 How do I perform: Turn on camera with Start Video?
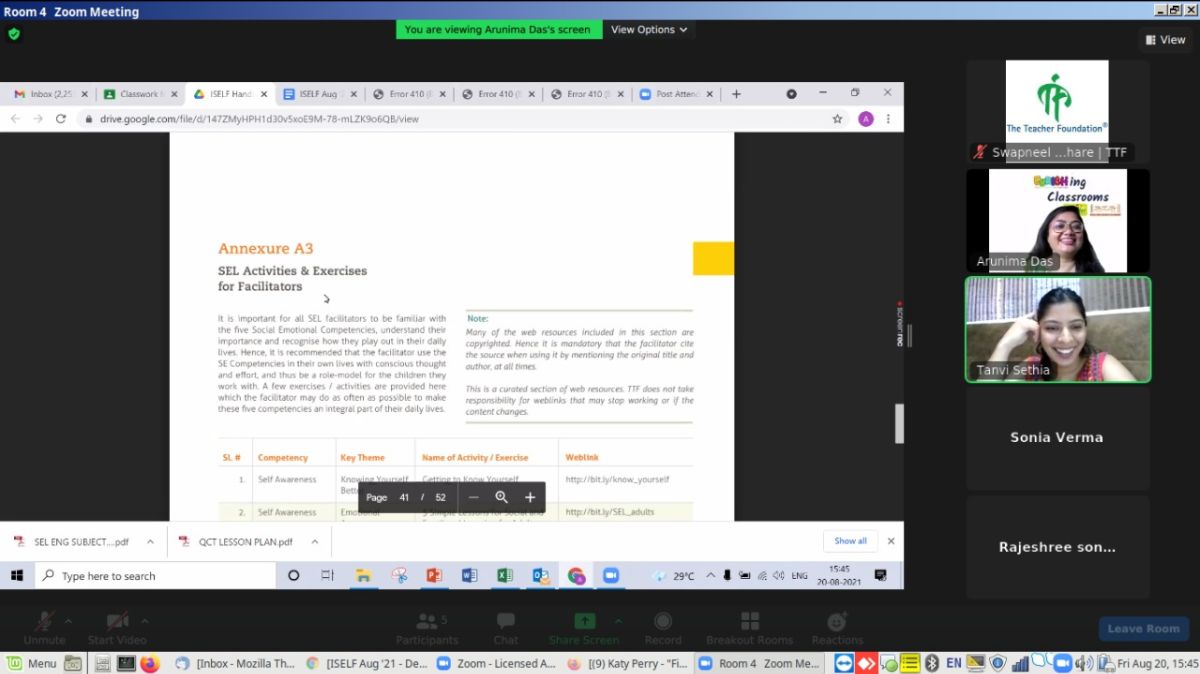(116, 628)
